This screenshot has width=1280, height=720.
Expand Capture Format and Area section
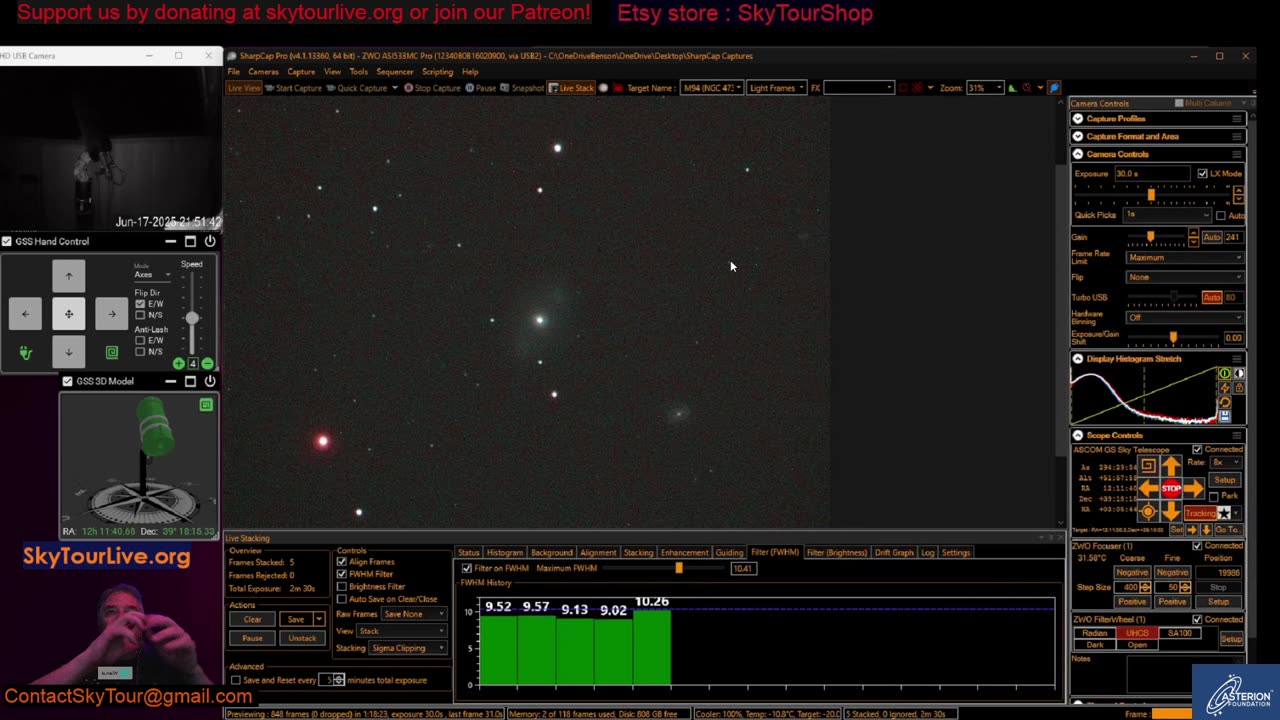click(1078, 136)
